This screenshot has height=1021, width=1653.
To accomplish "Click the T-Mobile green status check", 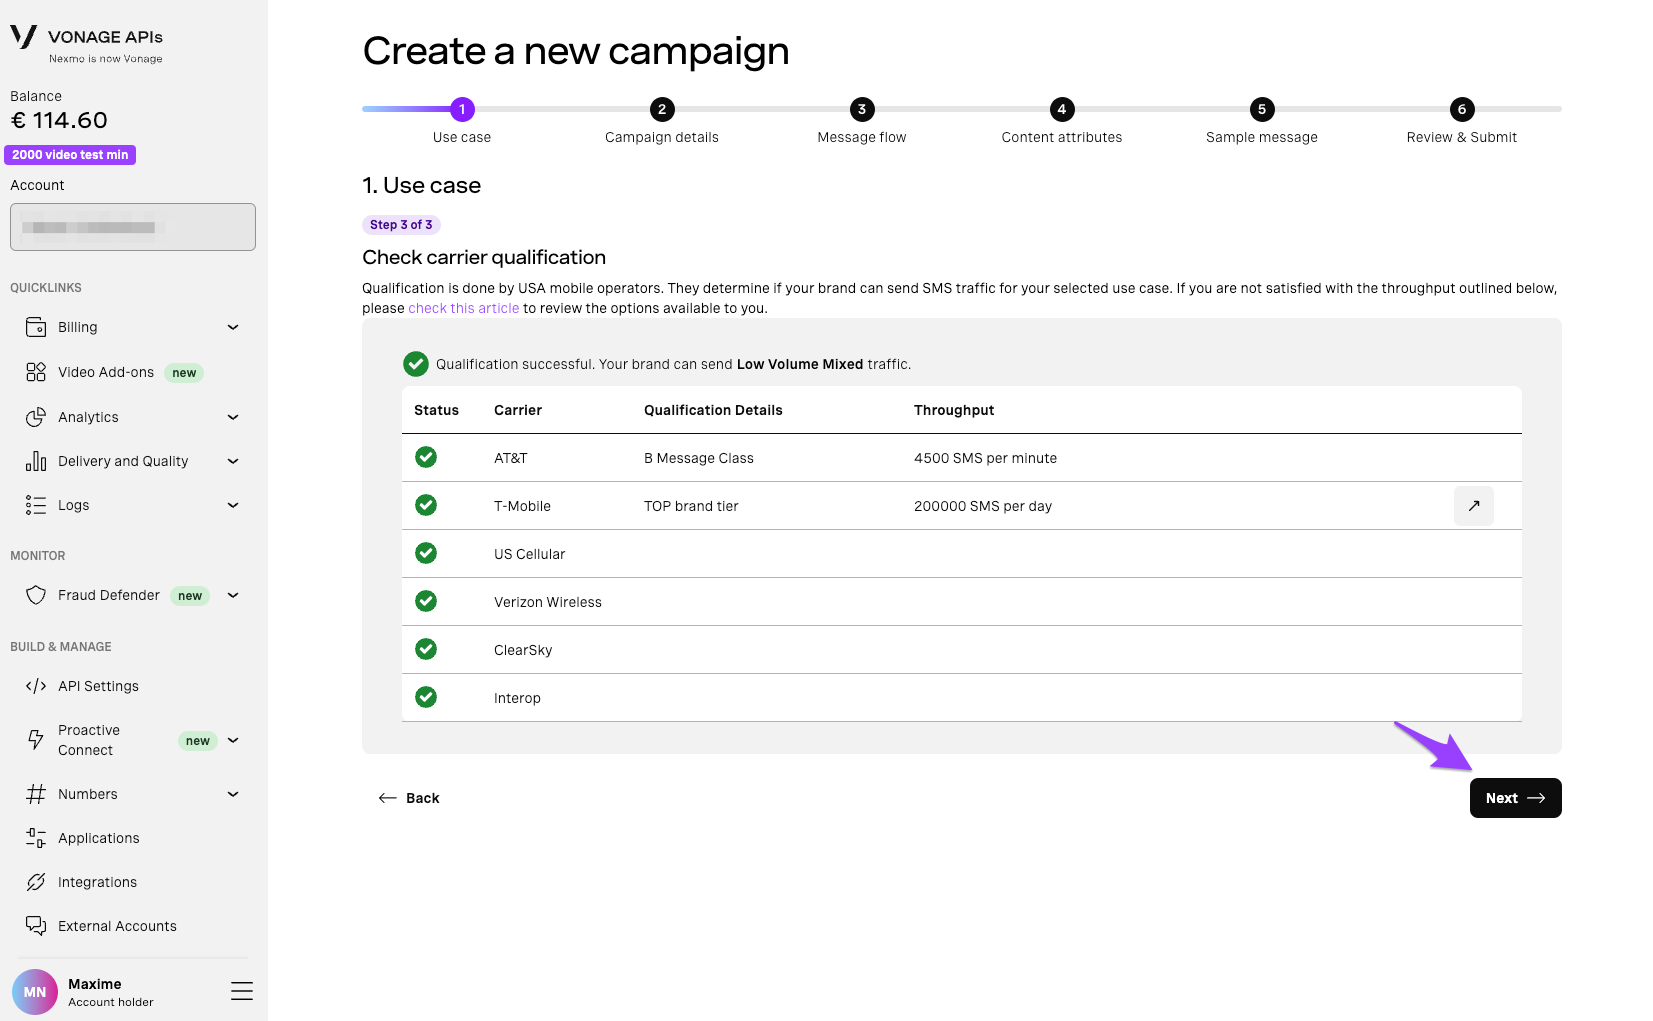I will [x=426, y=505].
